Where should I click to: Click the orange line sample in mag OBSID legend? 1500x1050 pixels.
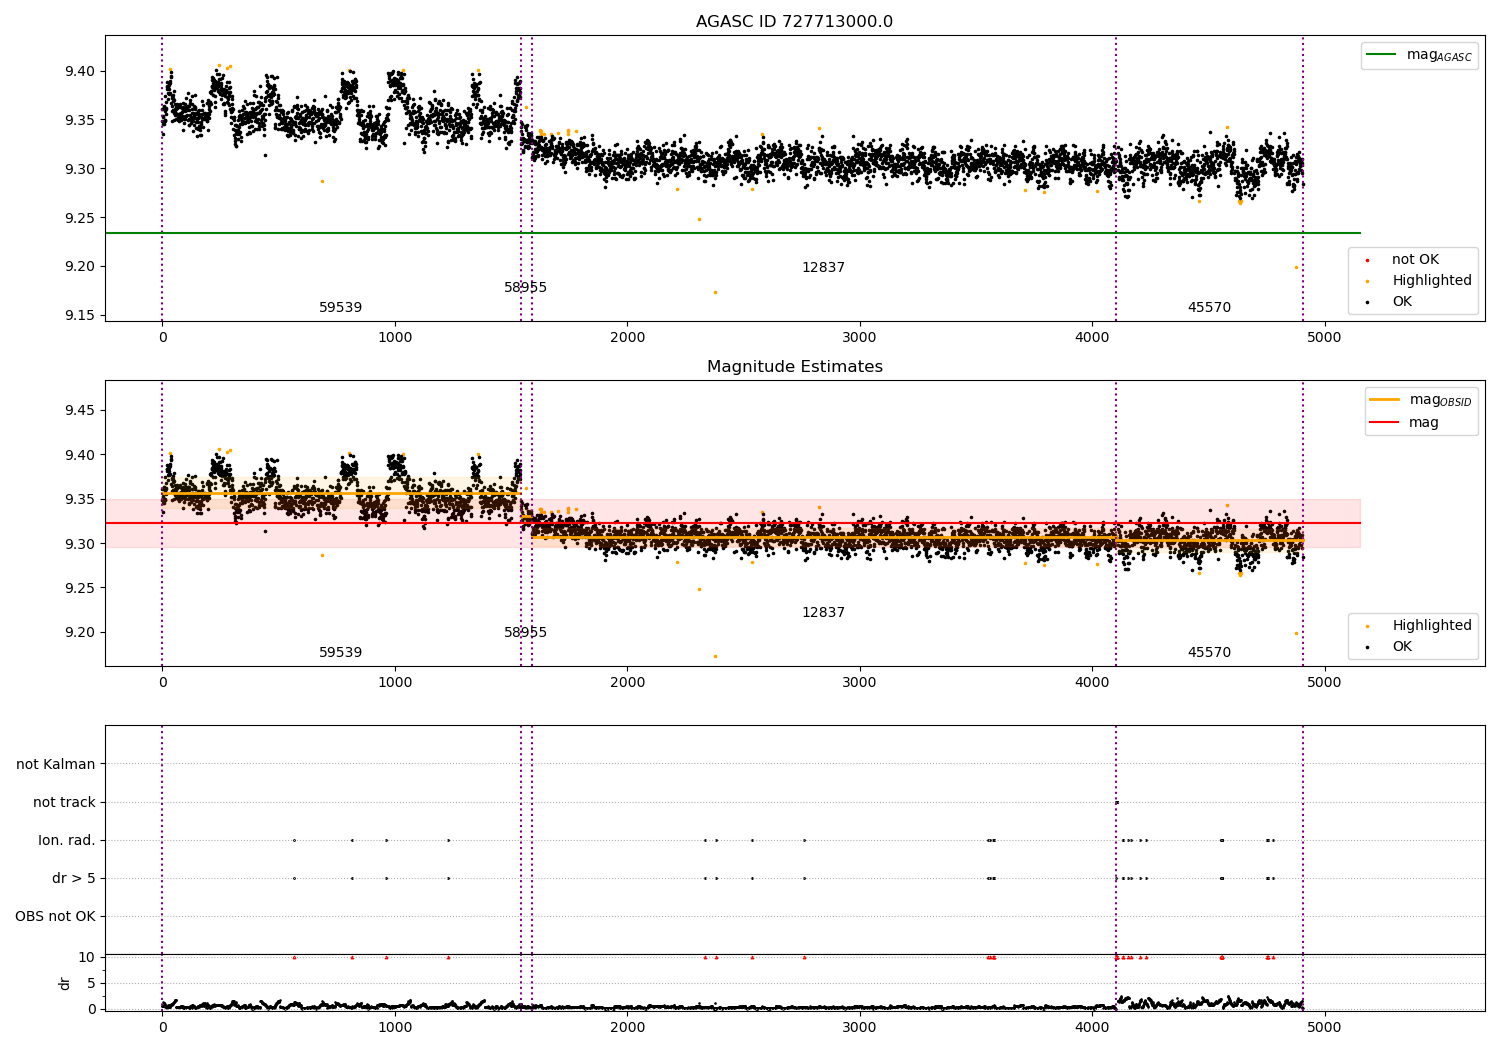(x=1384, y=400)
